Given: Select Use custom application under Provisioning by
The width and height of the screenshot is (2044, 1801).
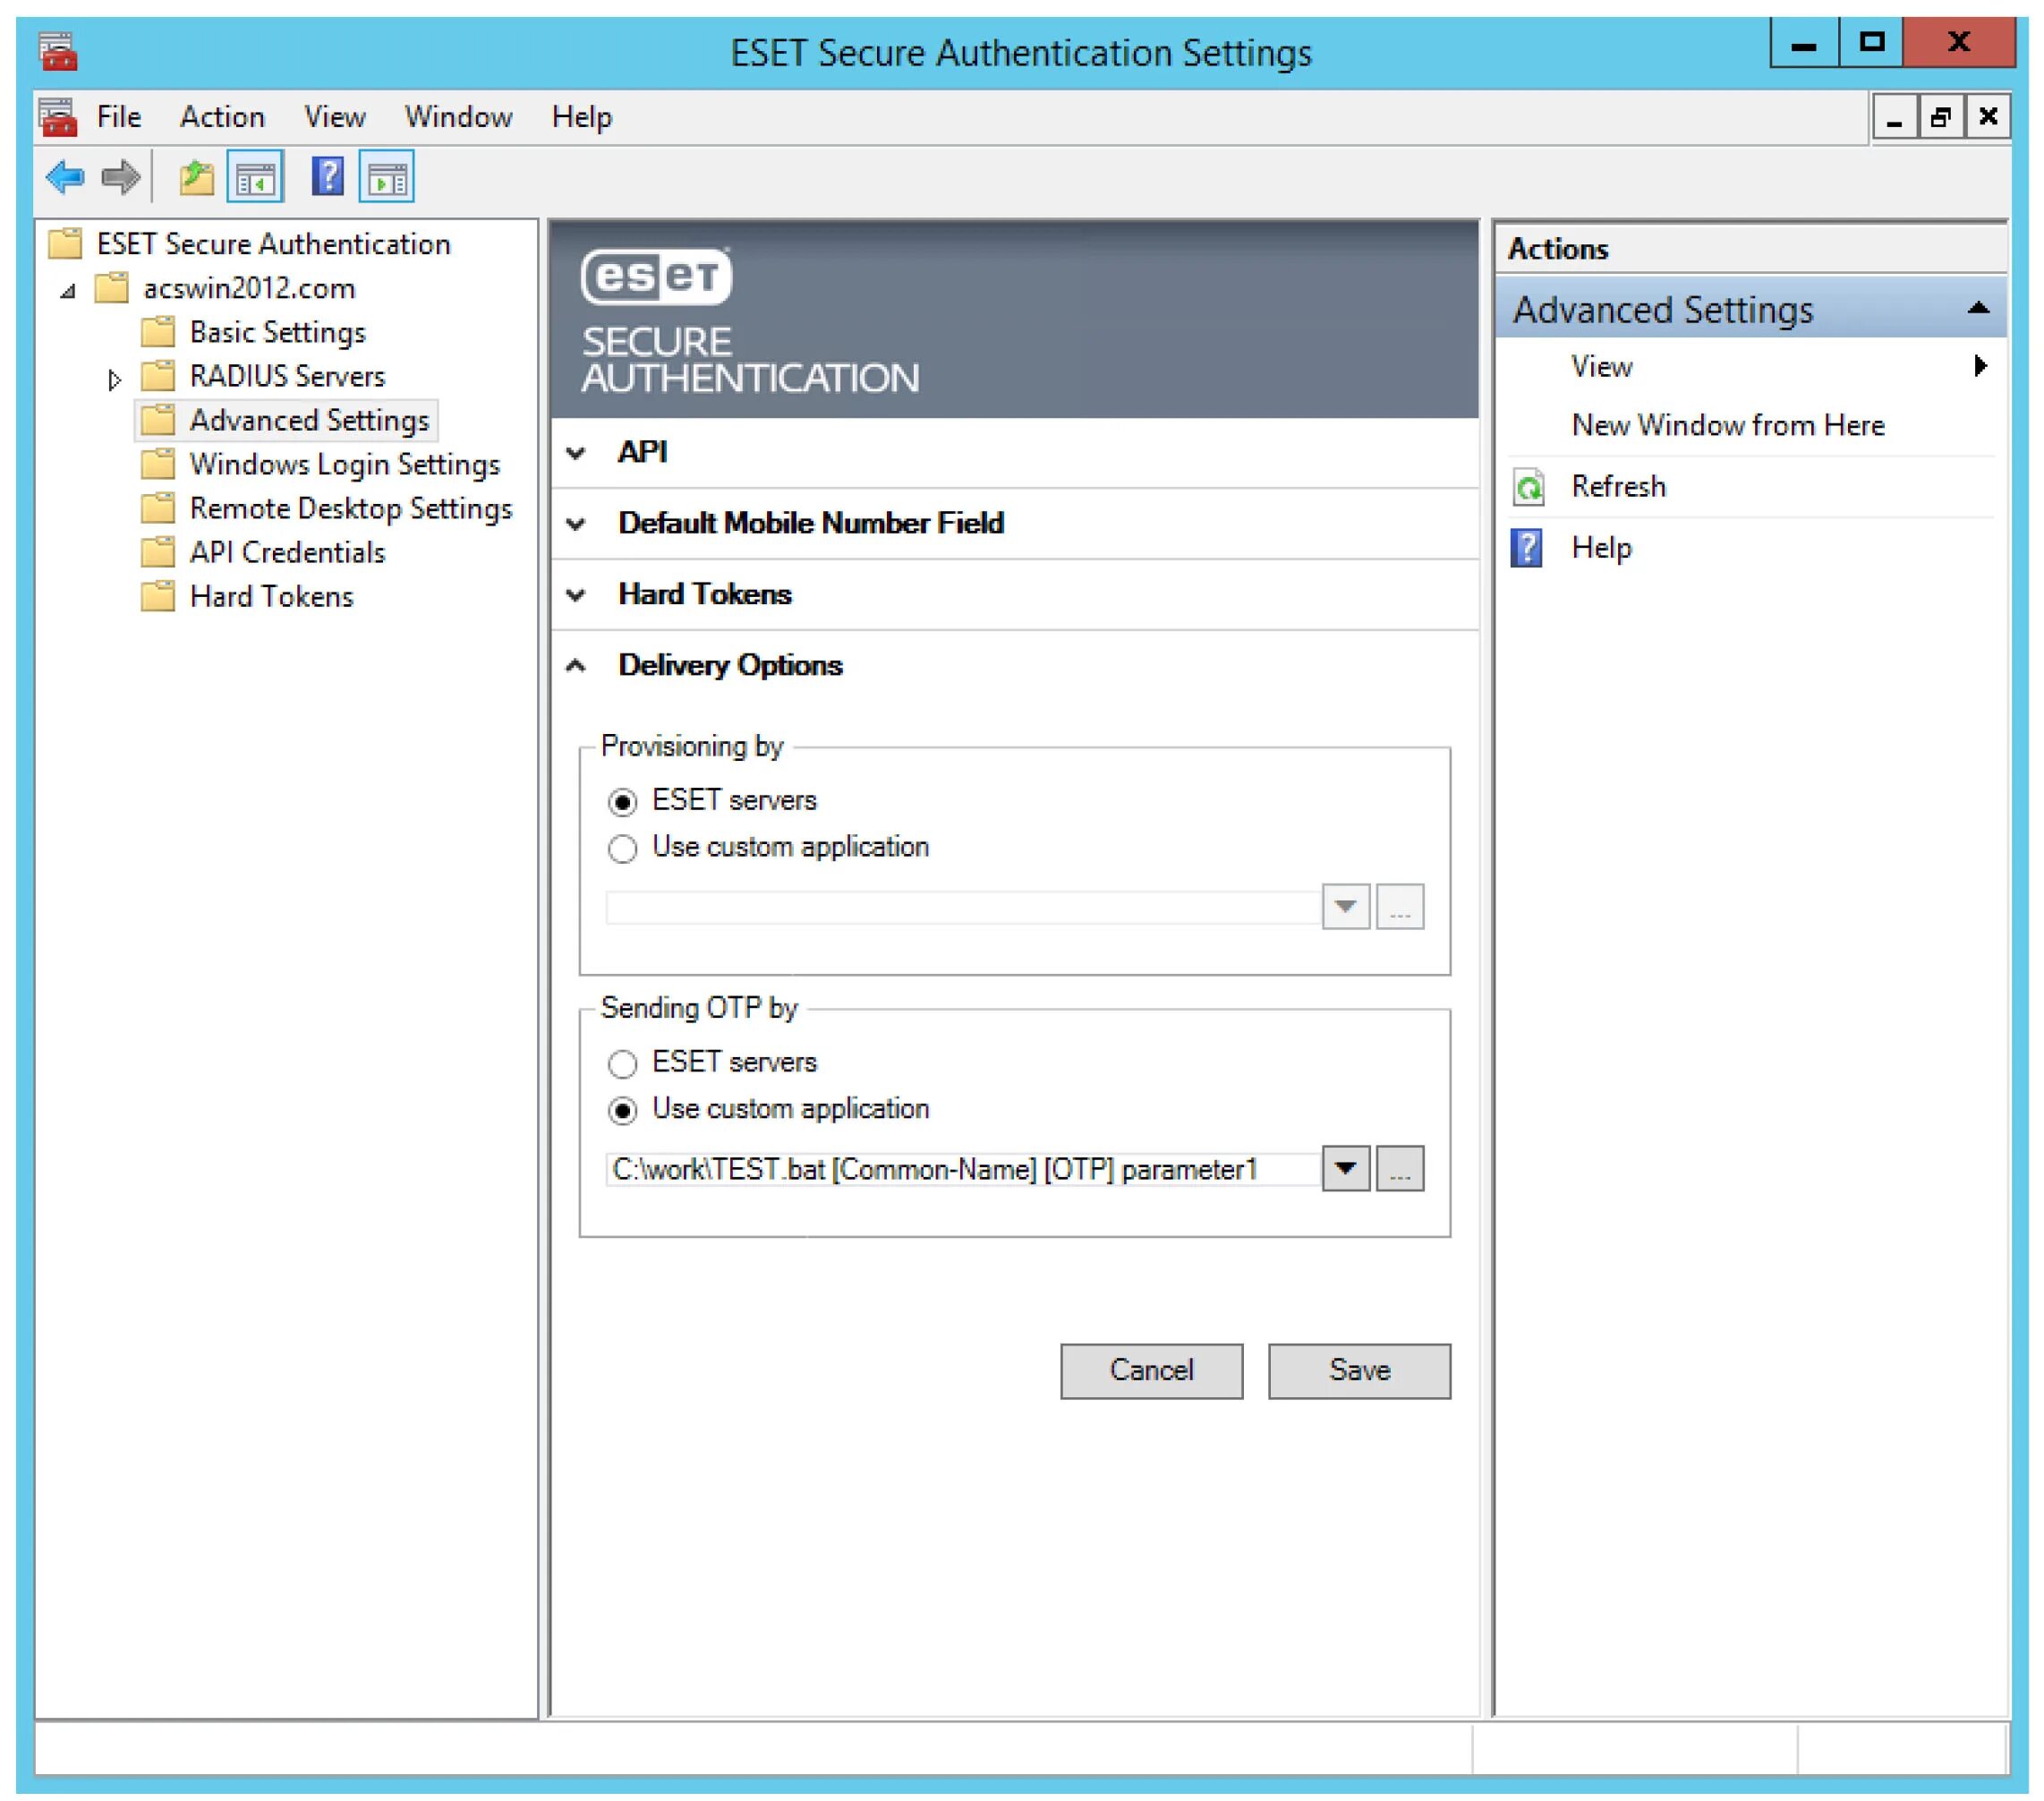Looking at the screenshot, I should tap(622, 849).
